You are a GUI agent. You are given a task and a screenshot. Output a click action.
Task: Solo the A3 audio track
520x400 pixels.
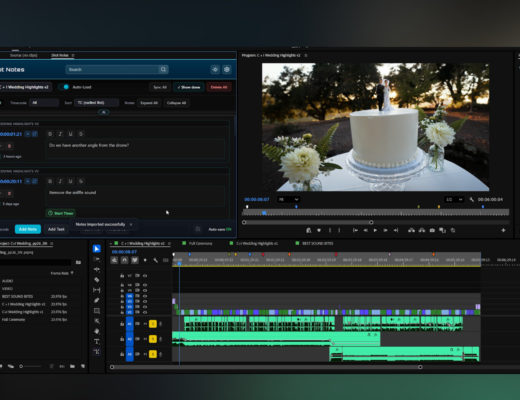pyautogui.click(x=153, y=354)
